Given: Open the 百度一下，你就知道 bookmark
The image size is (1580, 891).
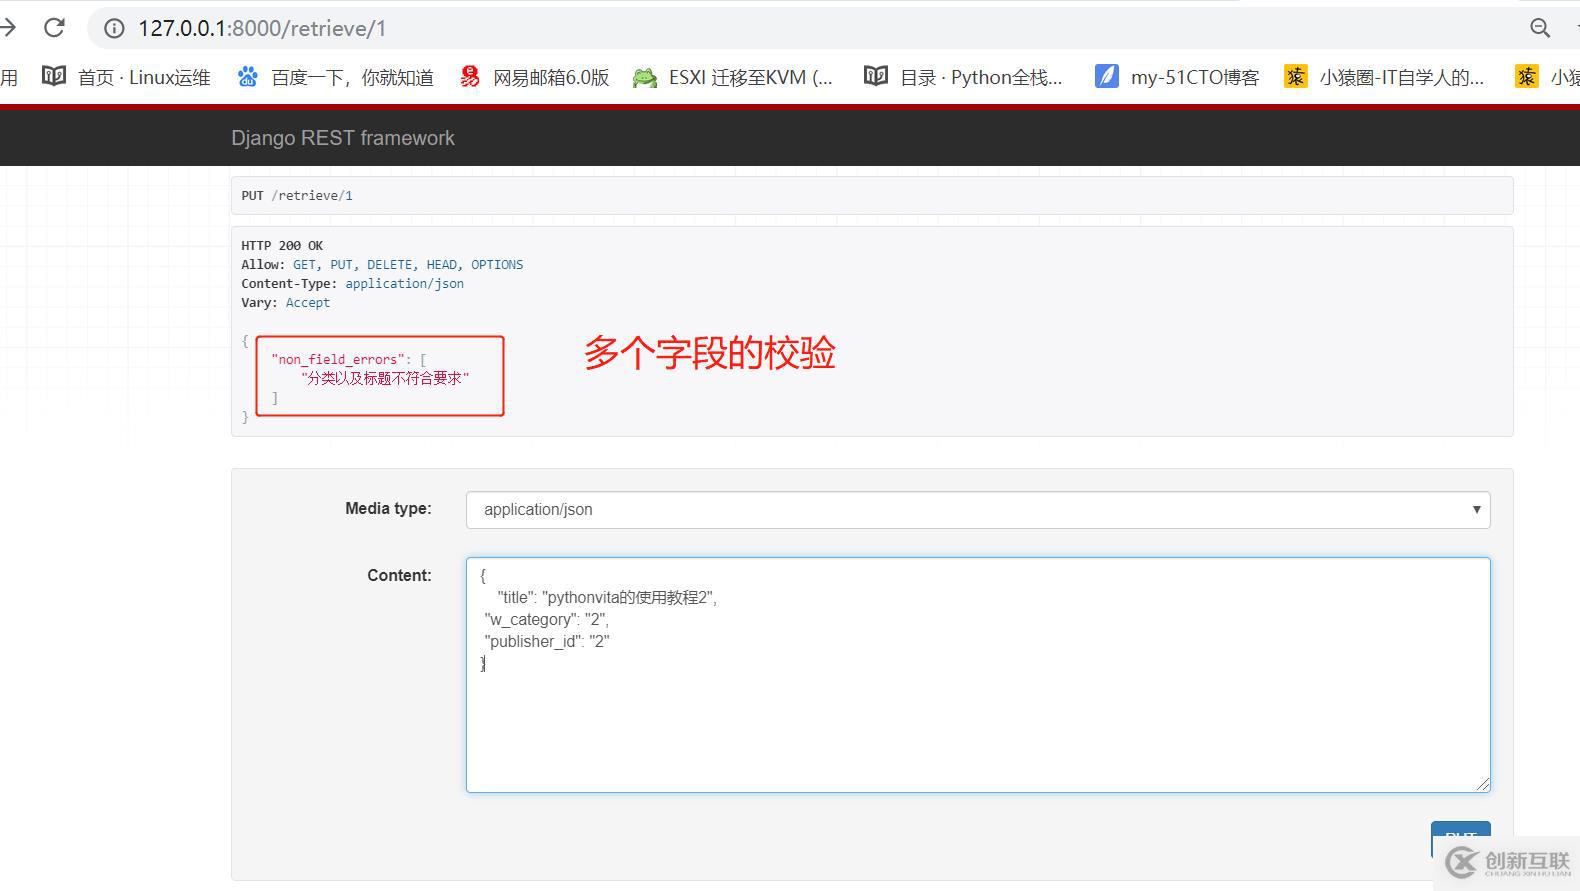Looking at the screenshot, I should point(335,77).
